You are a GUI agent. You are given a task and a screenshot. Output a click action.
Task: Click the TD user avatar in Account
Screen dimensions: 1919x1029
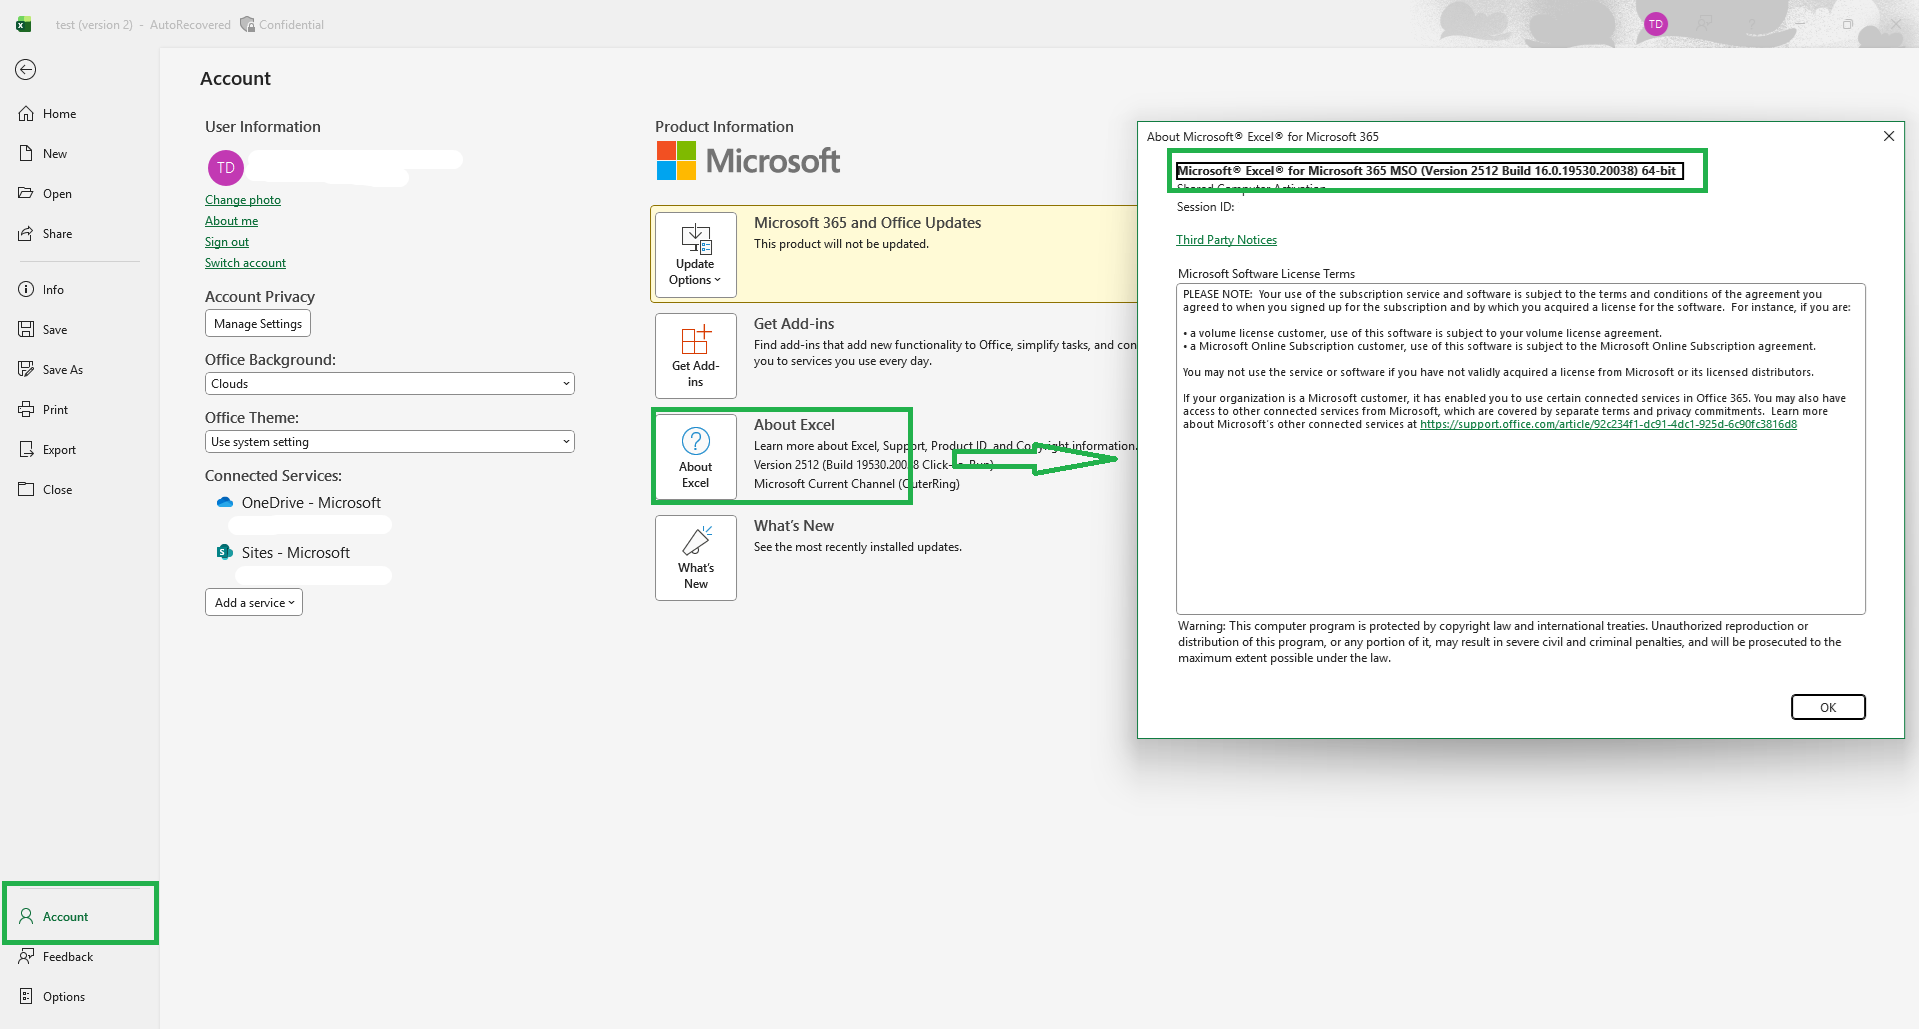226,168
